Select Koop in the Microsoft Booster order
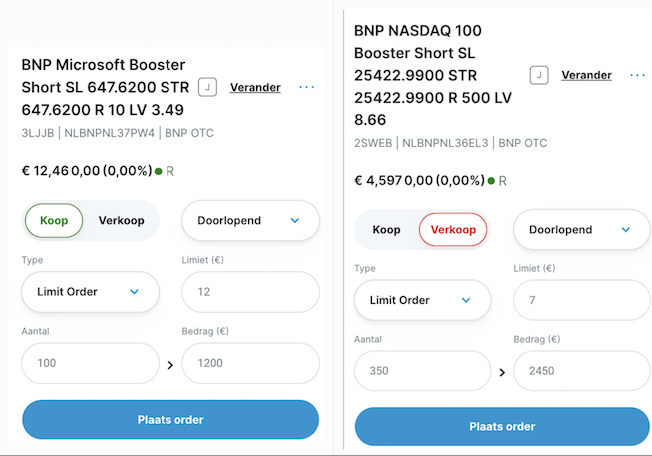This screenshot has height=456, width=652. coord(54,220)
